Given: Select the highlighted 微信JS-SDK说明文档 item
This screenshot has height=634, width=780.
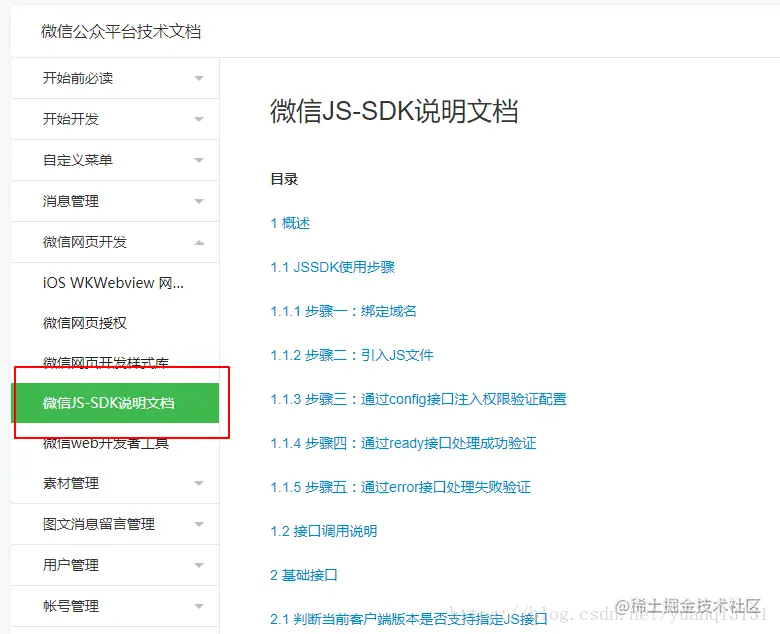Looking at the screenshot, I should click(x=115, y=403).
